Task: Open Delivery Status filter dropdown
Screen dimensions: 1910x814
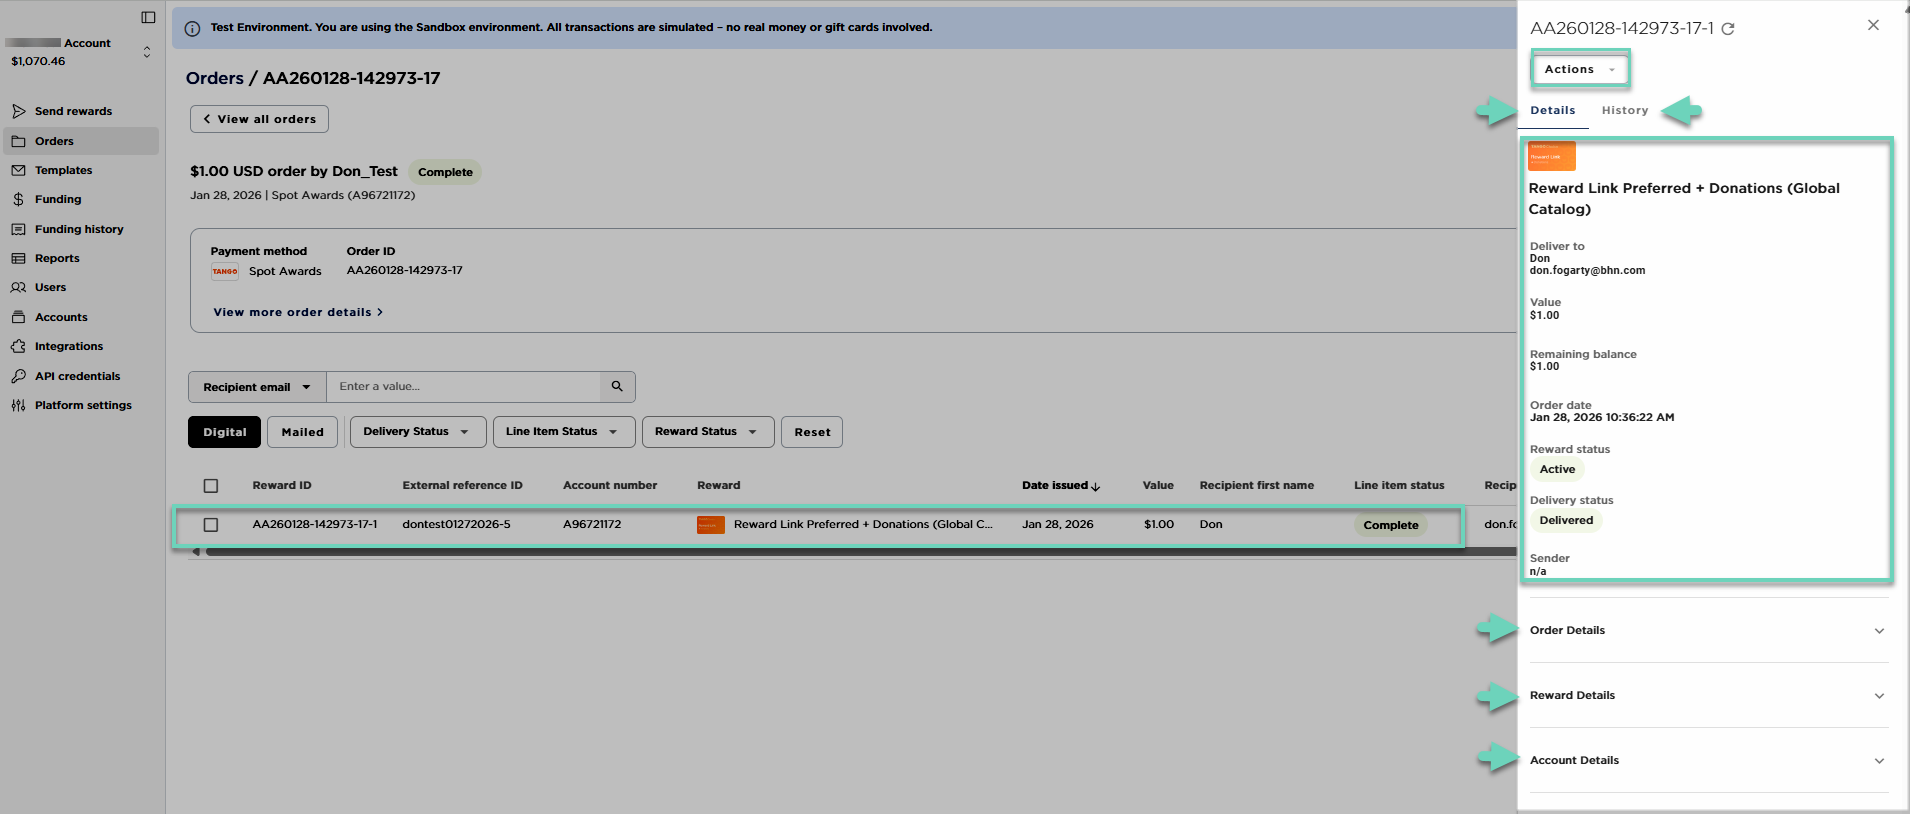Action: click(417, 432)
